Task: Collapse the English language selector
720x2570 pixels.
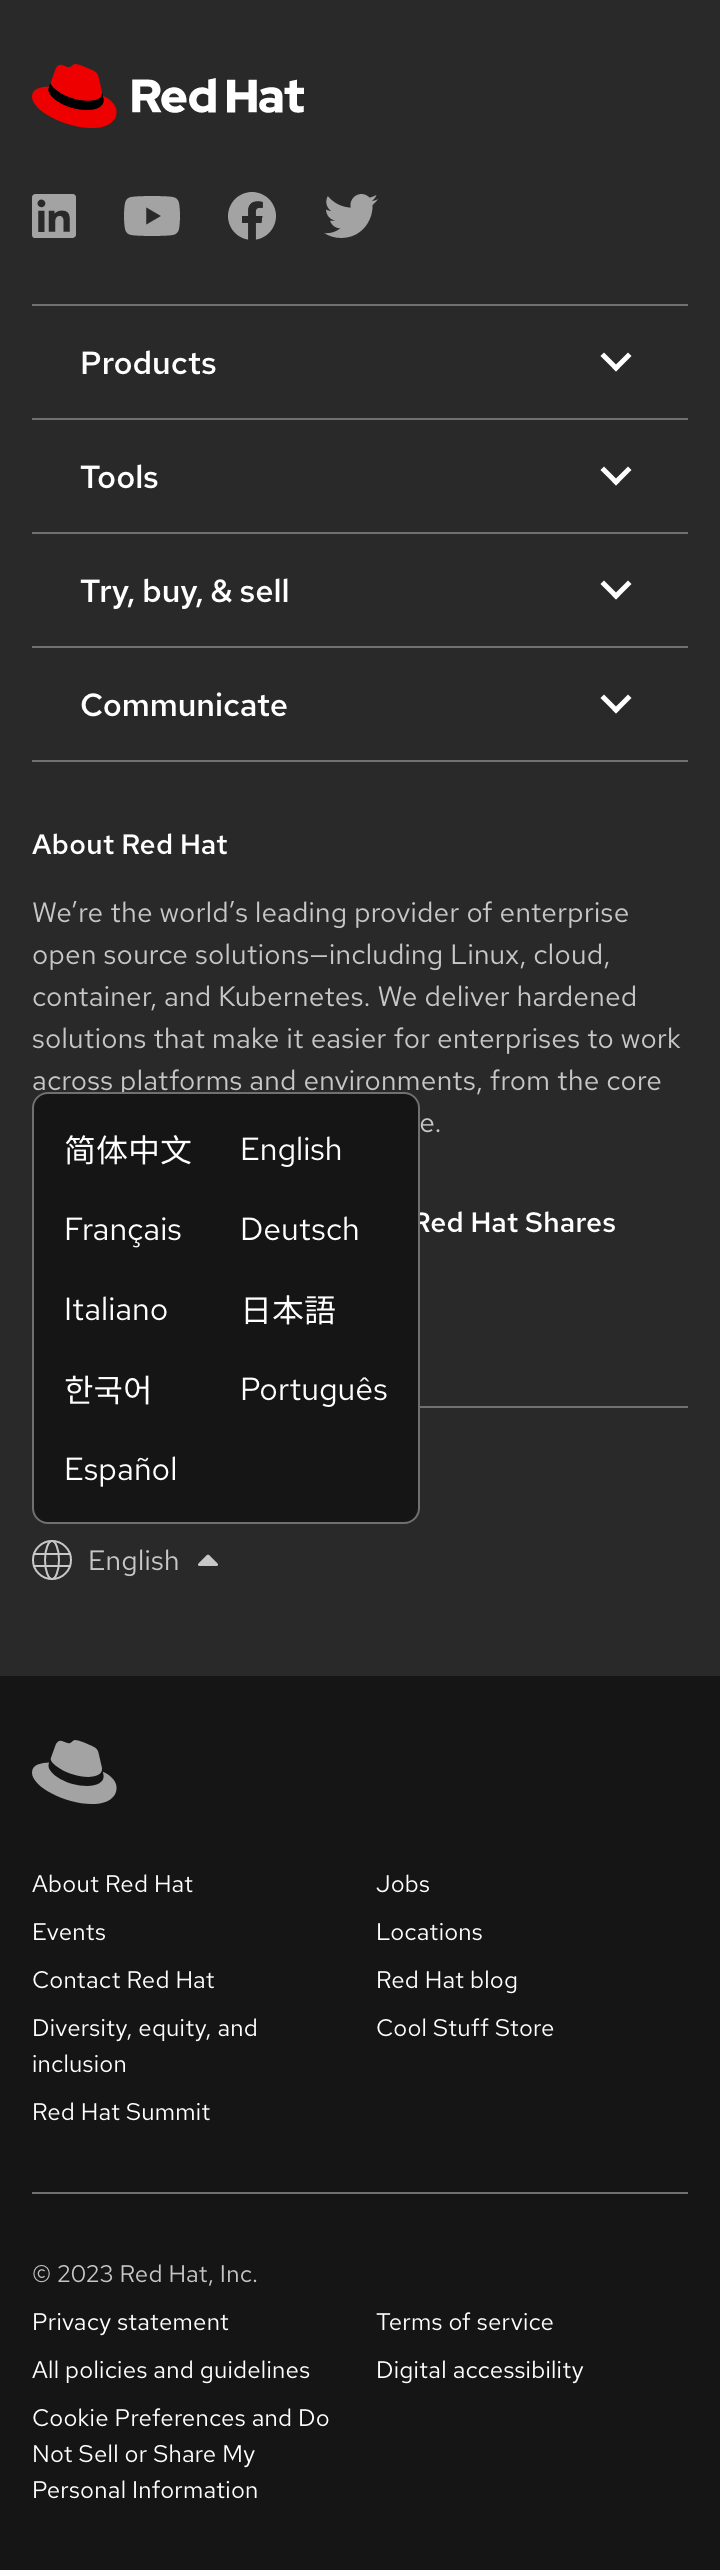Action: tap(133, 1560)
